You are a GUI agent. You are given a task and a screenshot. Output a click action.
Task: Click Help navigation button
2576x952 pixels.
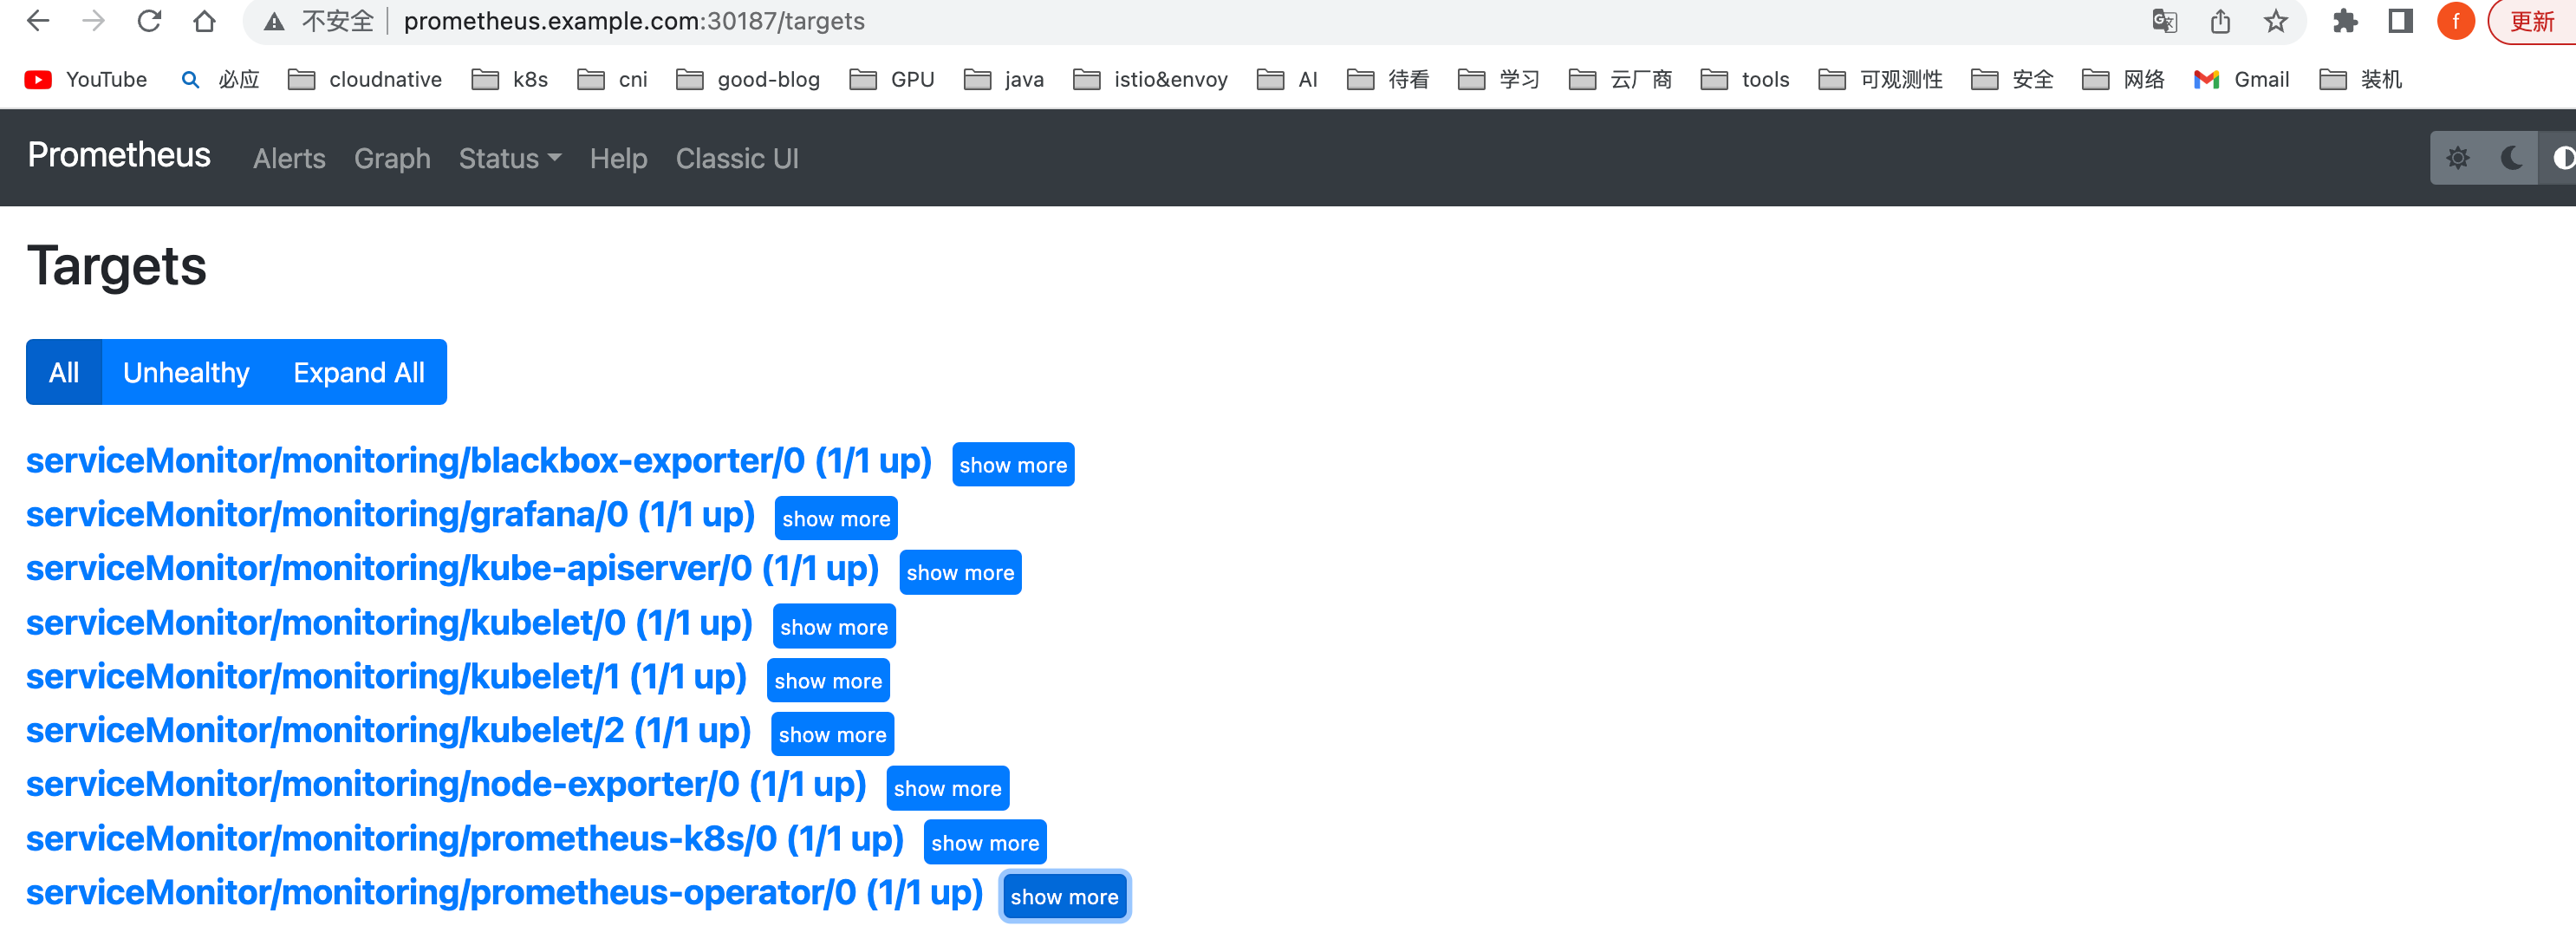[618, 156]
